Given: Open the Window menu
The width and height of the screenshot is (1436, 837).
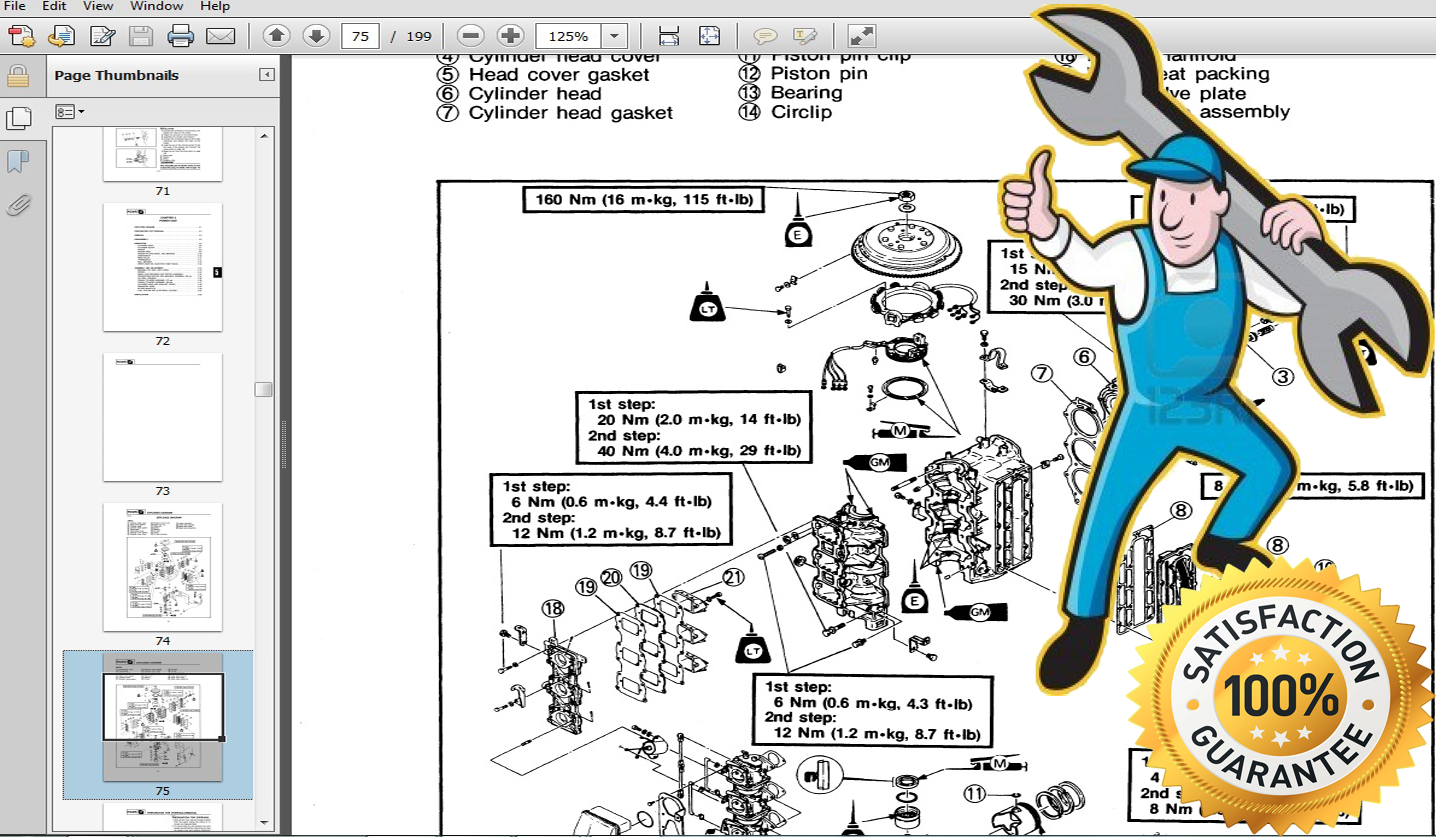Looking at the screenshot, I should click(x=156, y=6).
